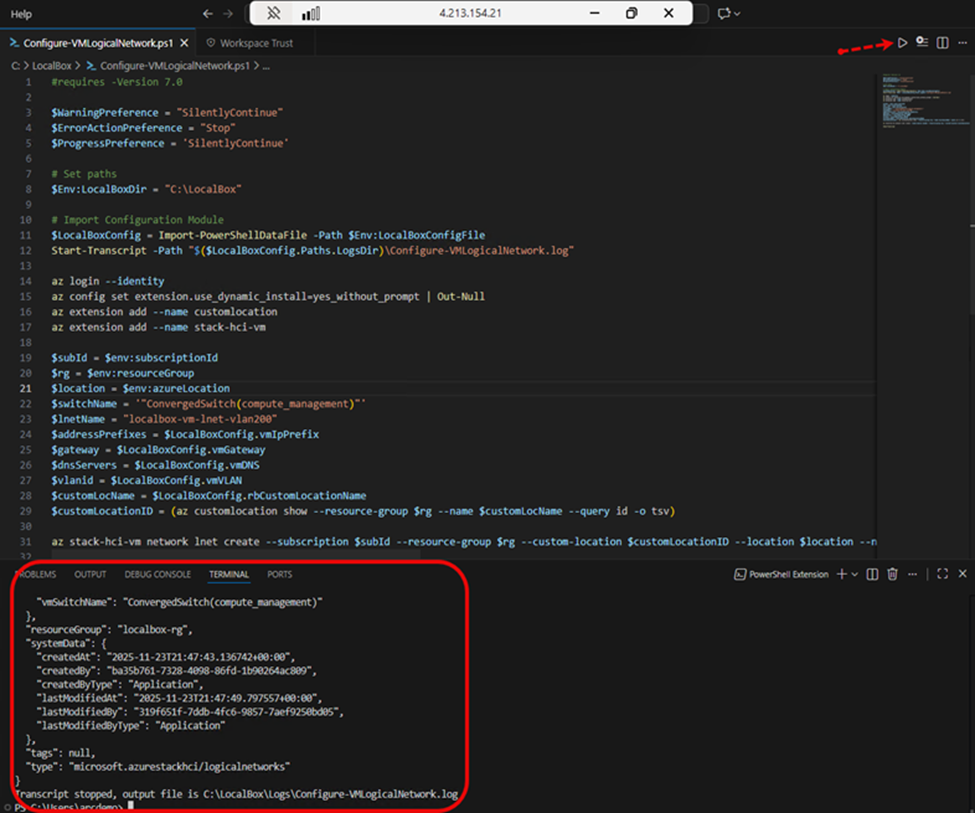Click the 'Start-Transcript' line in the editor
Screen dimensions: 975x813
click(312, 251)
